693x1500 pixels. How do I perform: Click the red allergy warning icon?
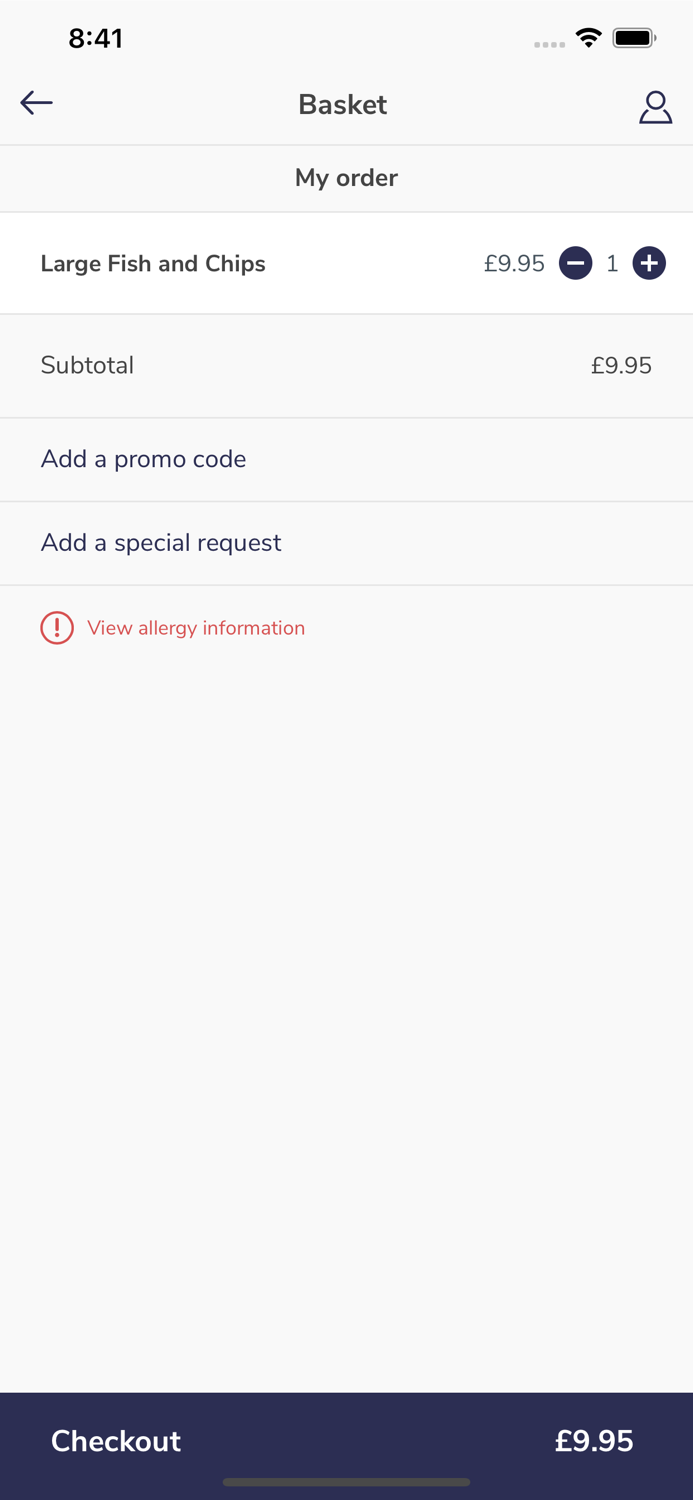tap(57, 628)
